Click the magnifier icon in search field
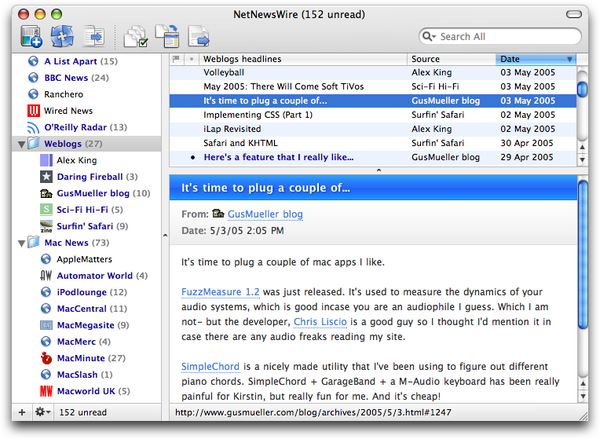The height and width of the screenshot is (439, 600). [x=429, y=36]
